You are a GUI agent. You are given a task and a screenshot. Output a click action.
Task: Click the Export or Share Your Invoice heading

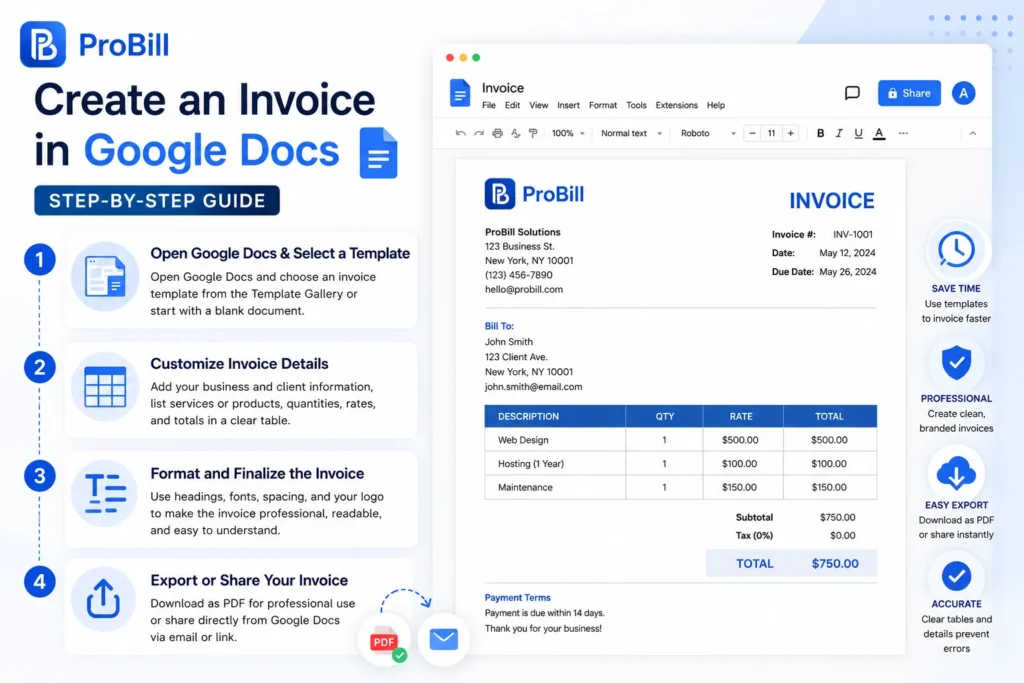[x=249, y=580]
